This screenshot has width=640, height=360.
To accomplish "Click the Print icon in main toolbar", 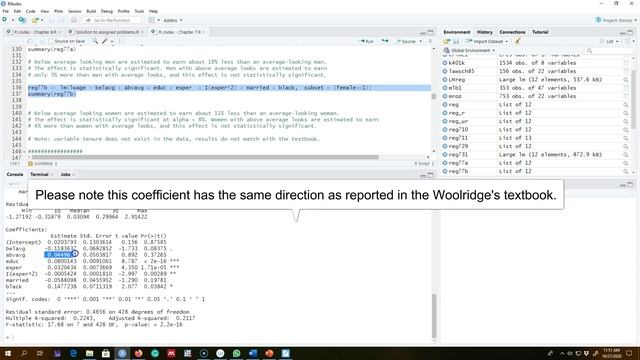I will [x=73, y=20].
